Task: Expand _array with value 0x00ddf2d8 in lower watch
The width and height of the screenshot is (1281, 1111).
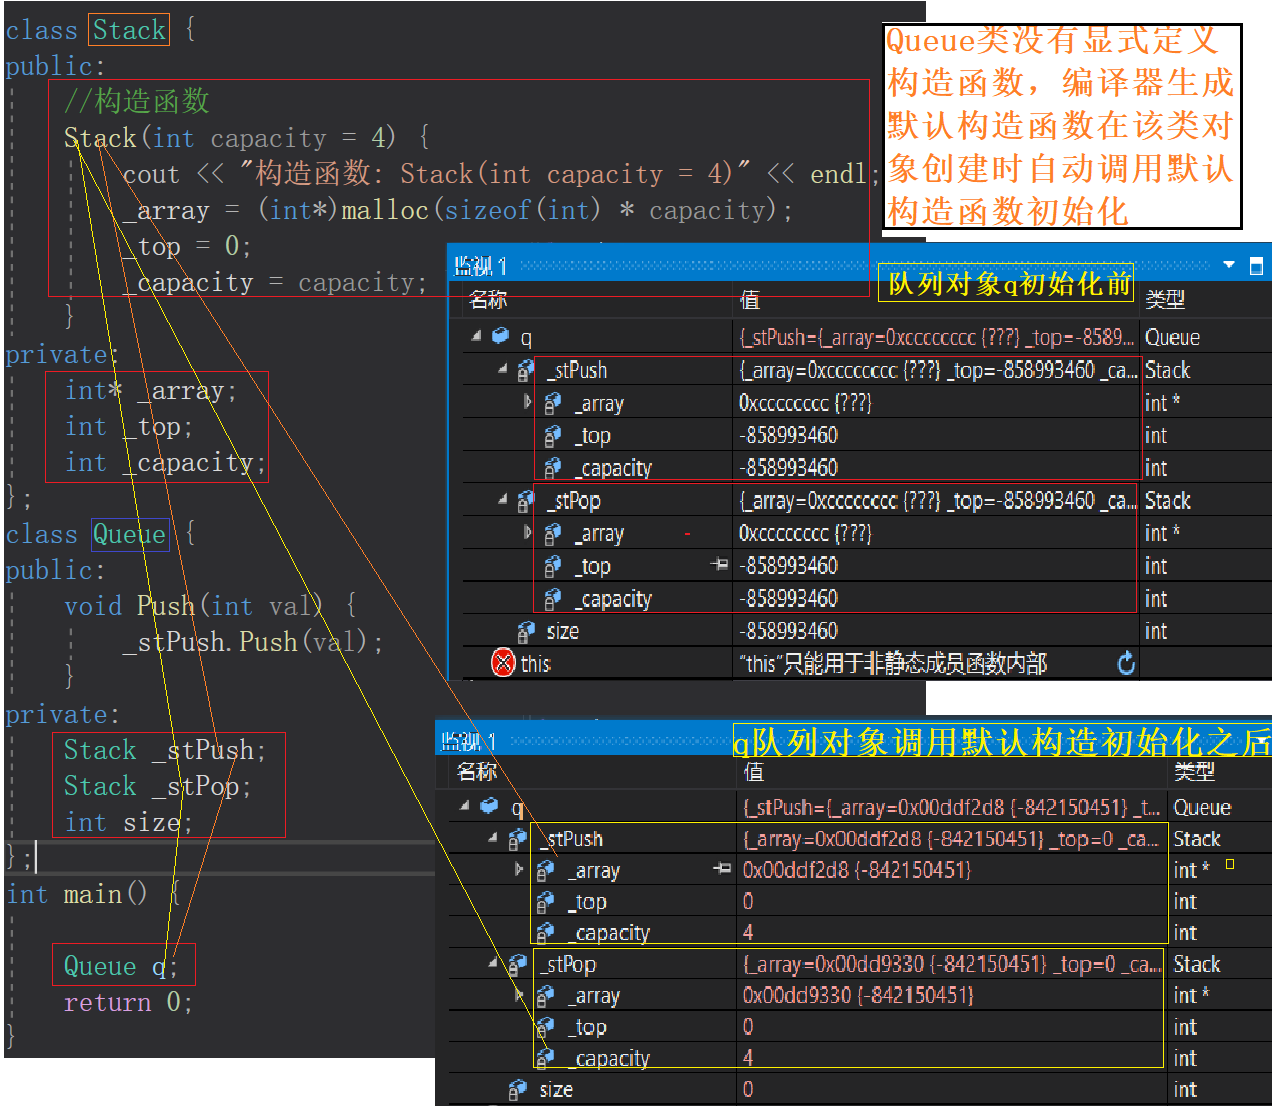Action: [519, 869]
